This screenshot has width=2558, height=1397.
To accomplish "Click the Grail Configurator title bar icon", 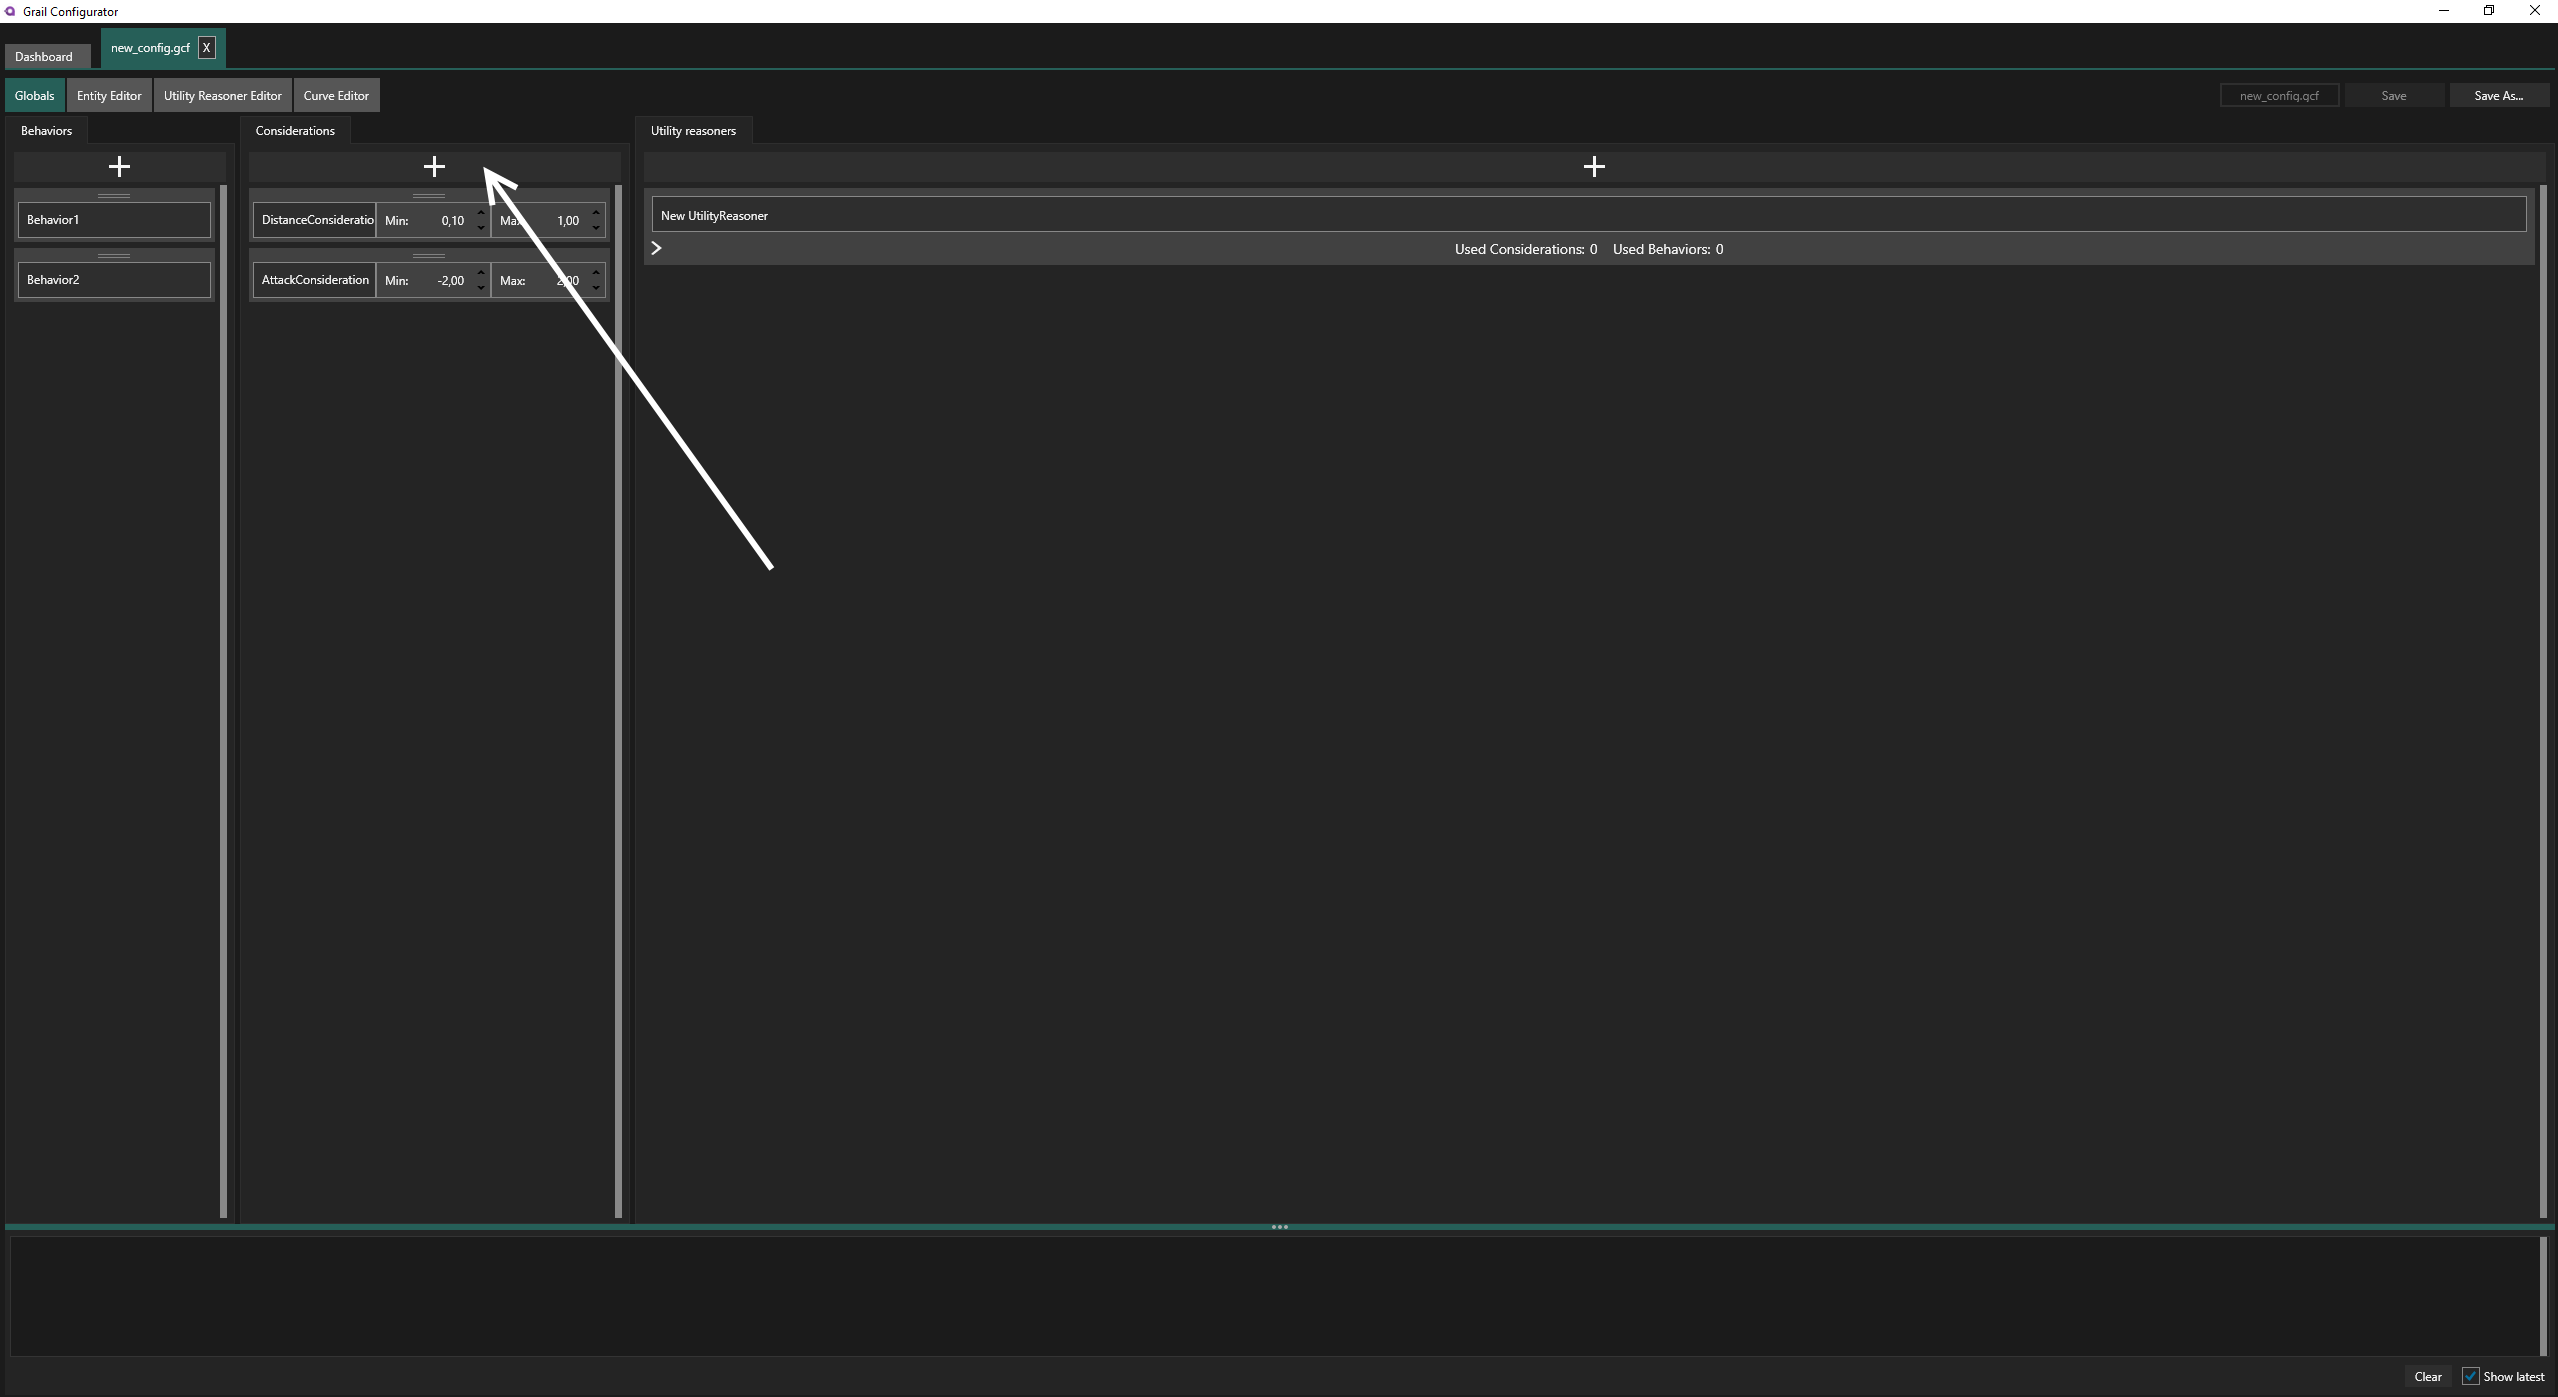I will [10, 11].
